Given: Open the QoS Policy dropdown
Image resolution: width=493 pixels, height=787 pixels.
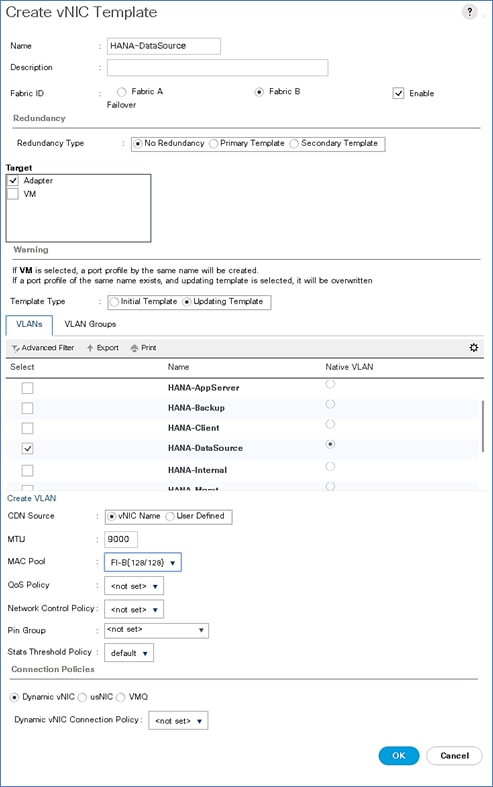Looking at the screenshot, I should pyautogui.click(x=134, y=586).
